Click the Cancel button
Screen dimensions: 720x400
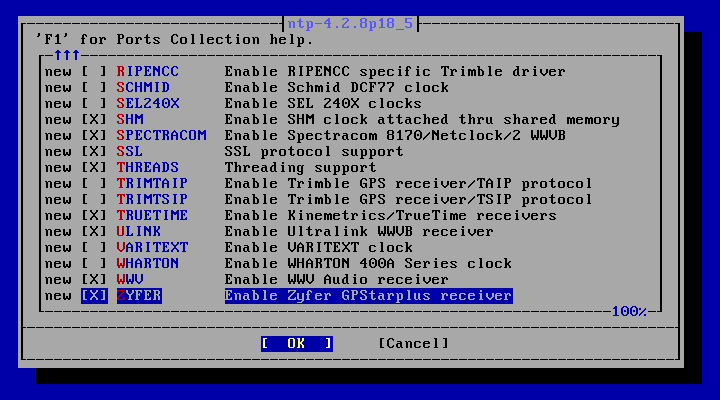coord(413,344)
